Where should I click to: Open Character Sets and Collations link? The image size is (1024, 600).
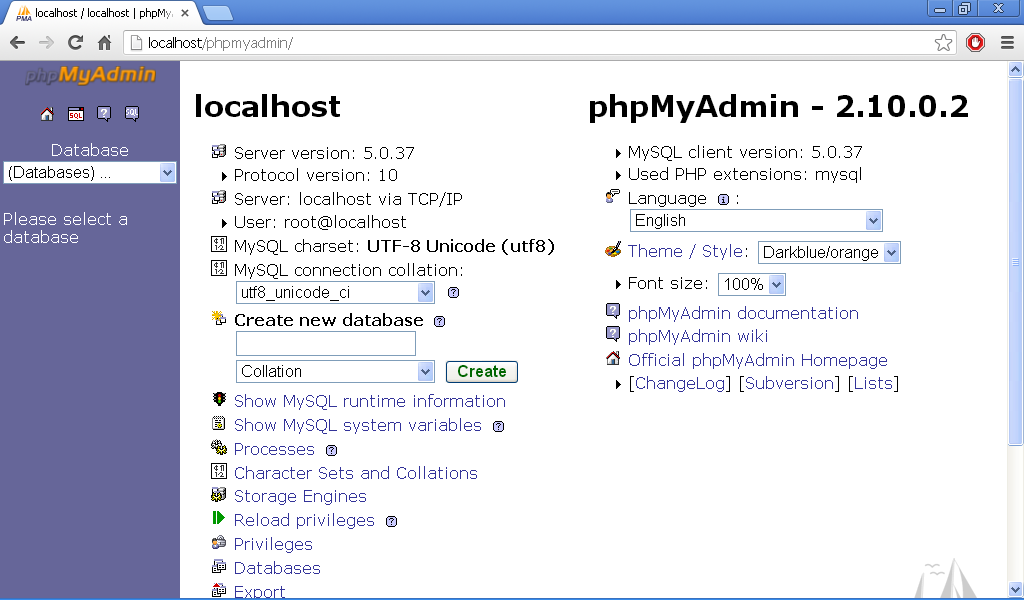[x=356, y=473]
